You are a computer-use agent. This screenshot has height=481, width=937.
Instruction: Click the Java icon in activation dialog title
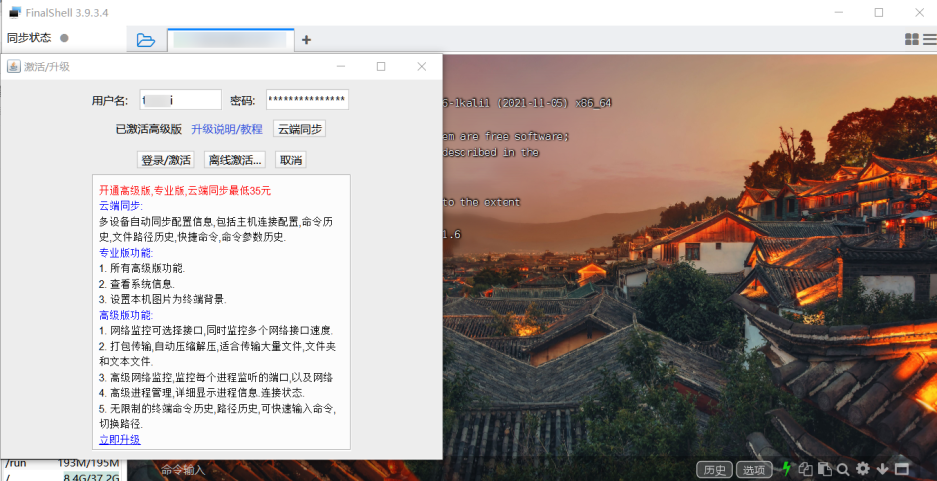[x=14, y=66]
